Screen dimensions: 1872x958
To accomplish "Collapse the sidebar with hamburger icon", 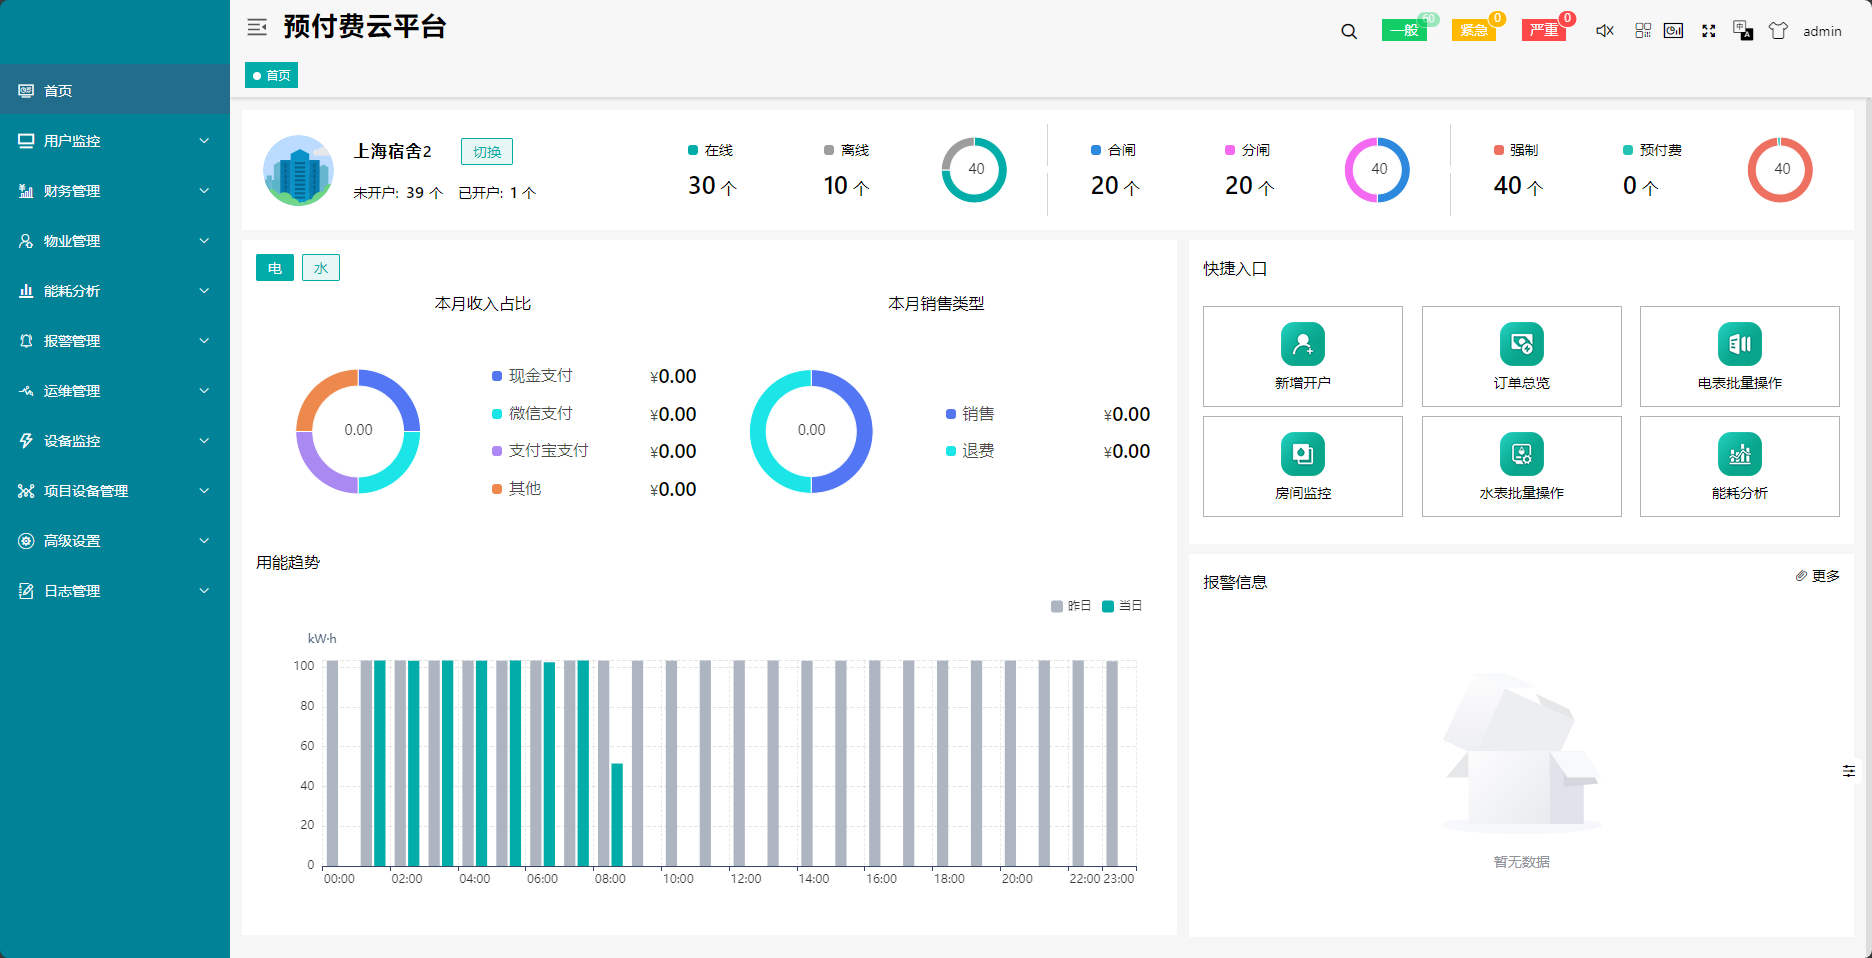I will point(257,27).
